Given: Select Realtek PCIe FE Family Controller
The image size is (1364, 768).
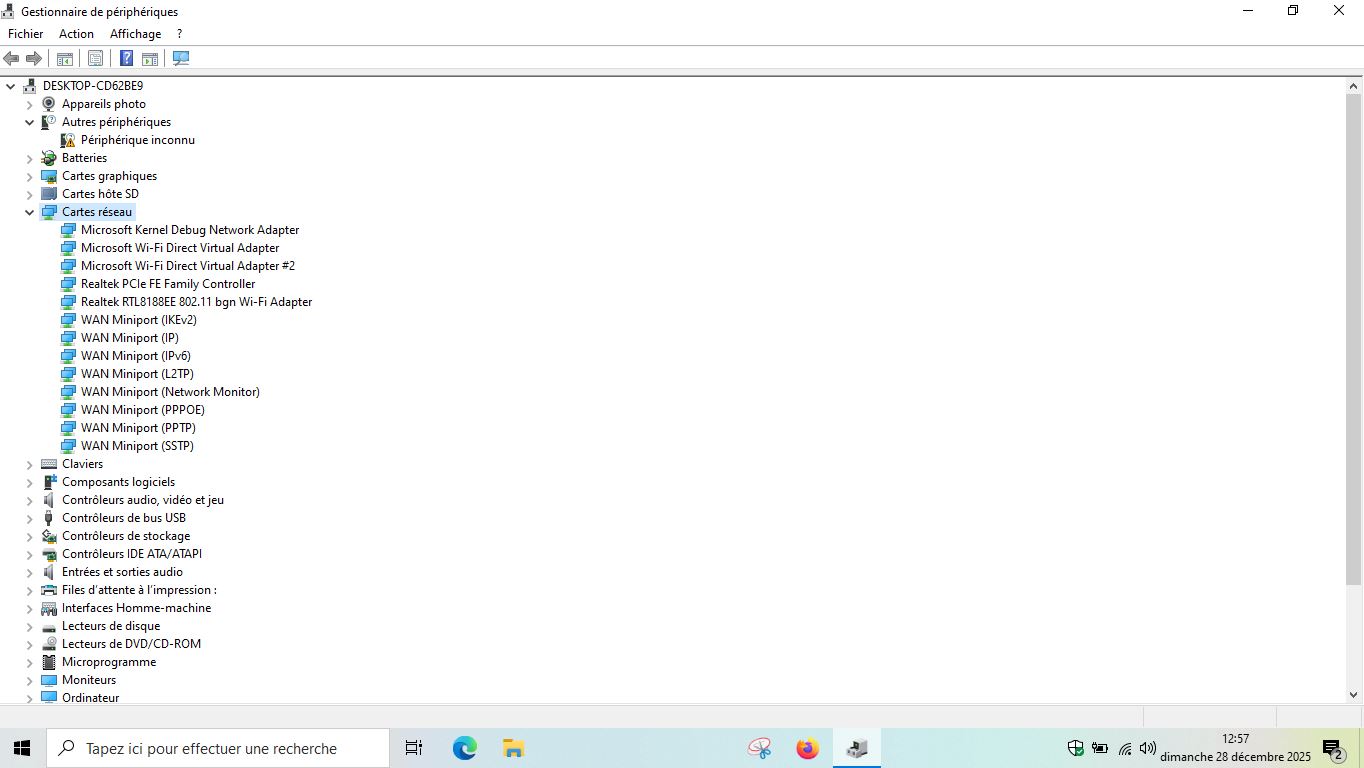Looking at the screenshot, I should (x=167, y=284).
